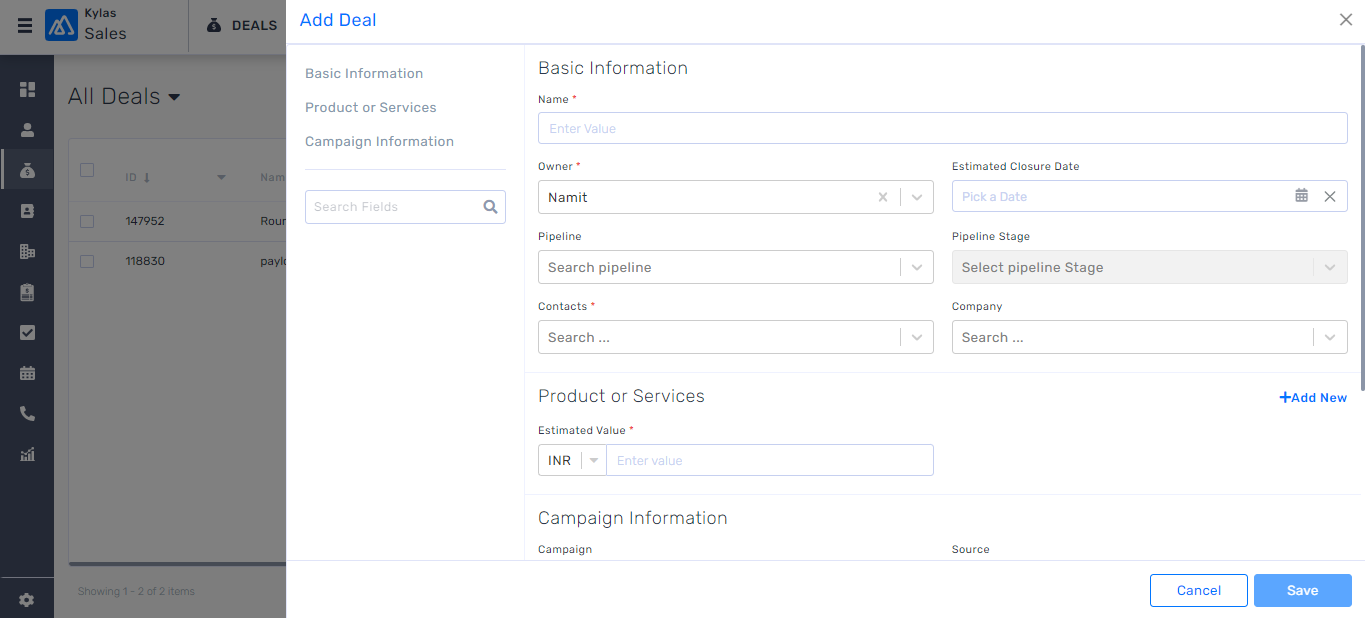
Task: Open the ID column filter dropdown arrow
Action: tap(221, 178)
